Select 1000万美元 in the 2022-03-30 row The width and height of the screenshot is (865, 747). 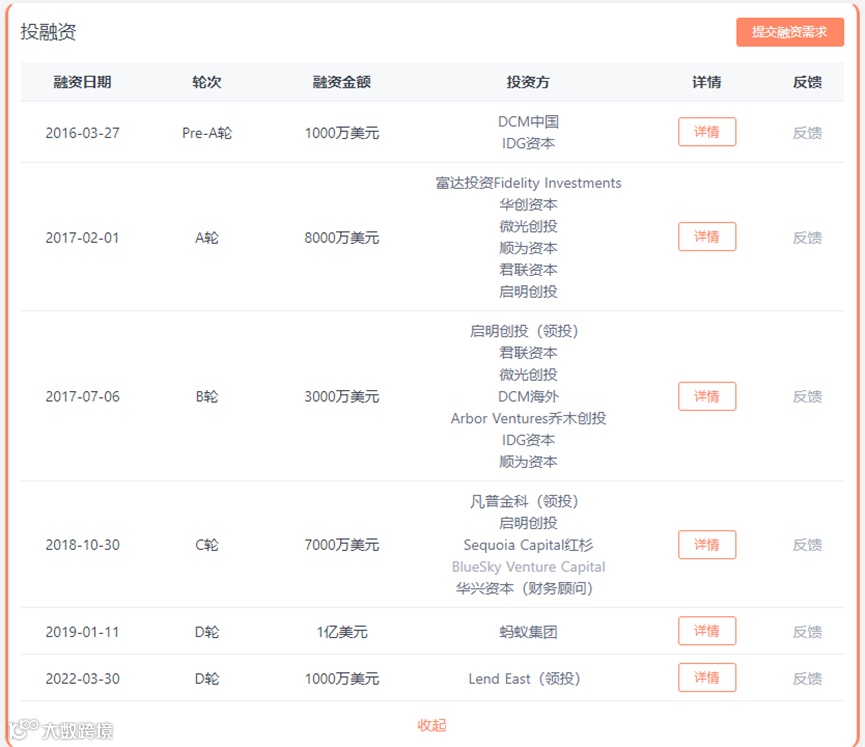click(341, 679)
